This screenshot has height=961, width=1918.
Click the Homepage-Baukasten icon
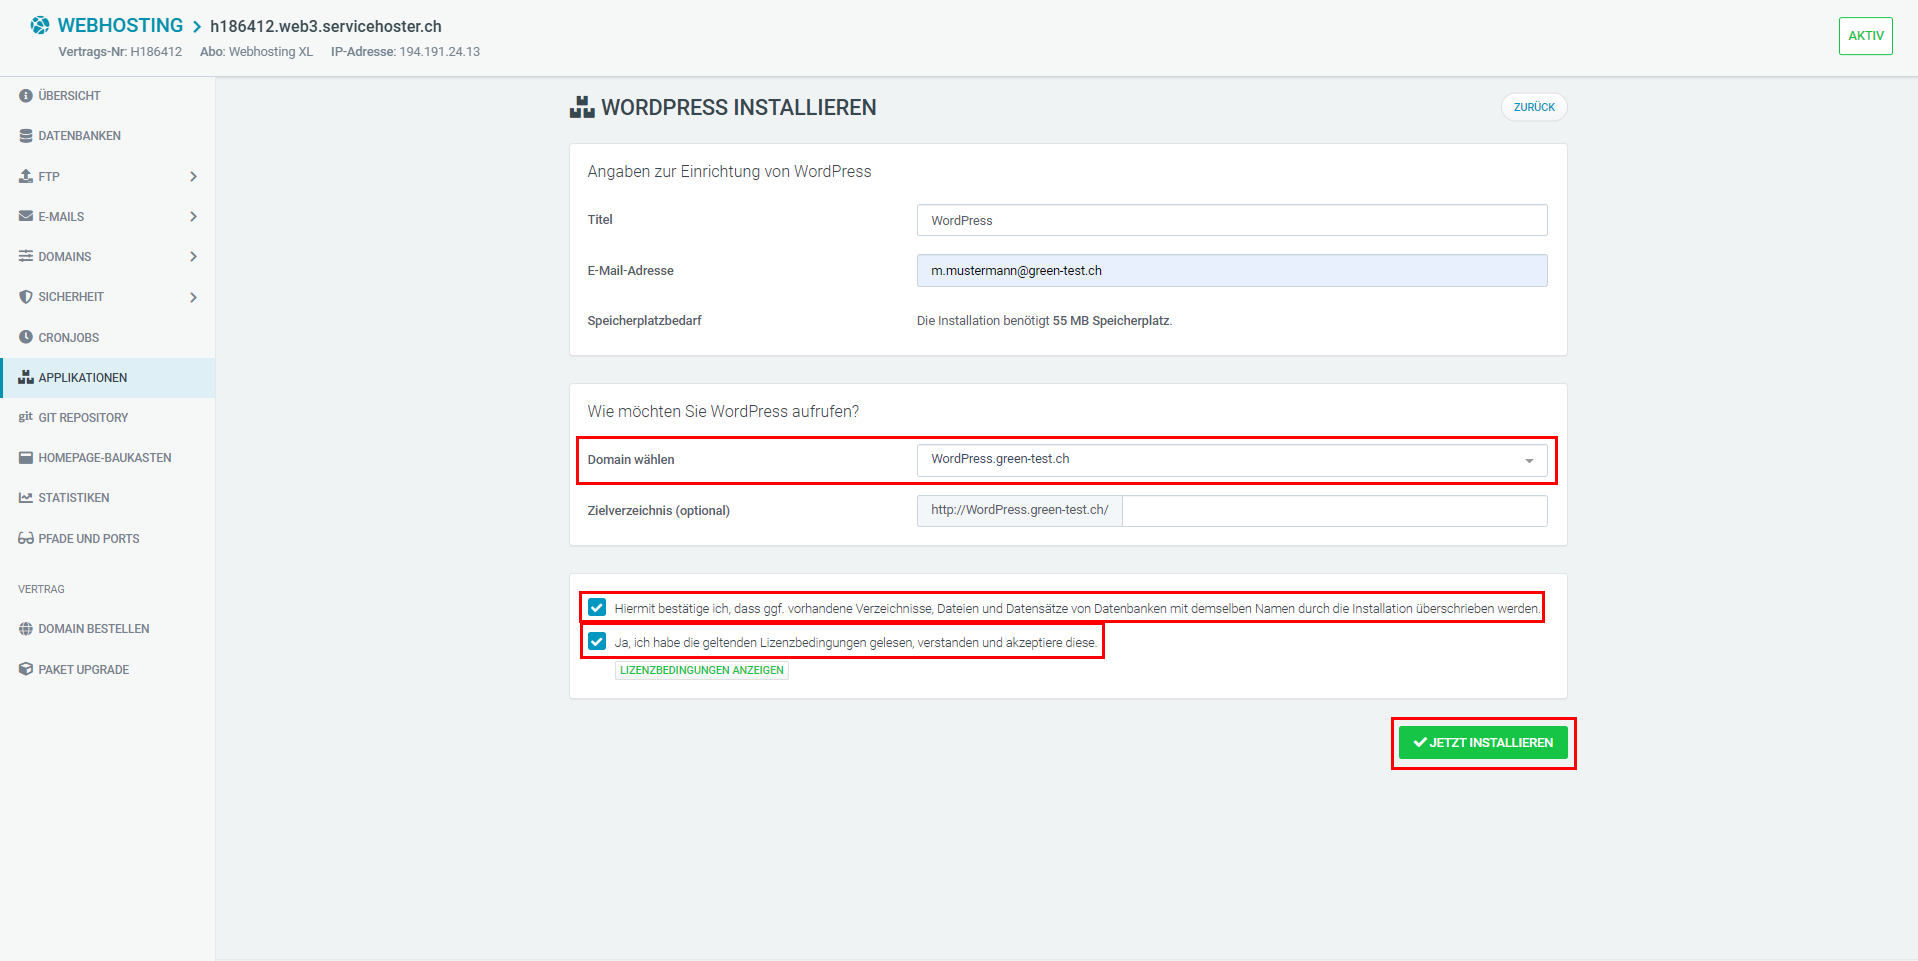[x=26, y=458]
